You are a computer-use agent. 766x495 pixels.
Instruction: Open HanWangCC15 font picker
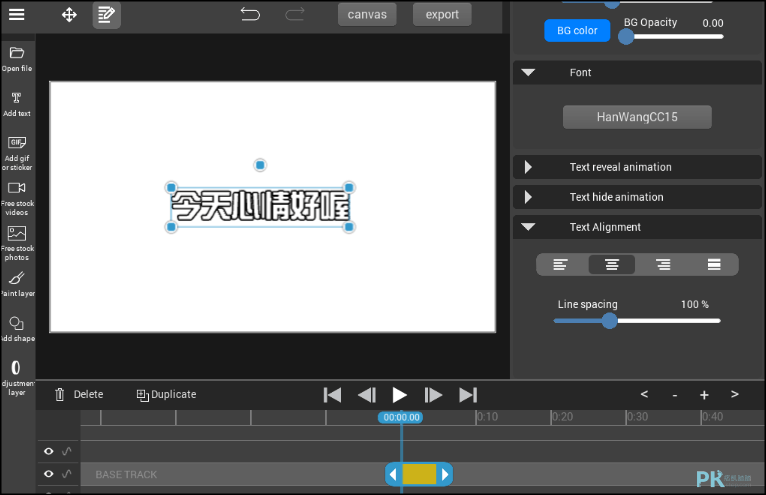[637, 117]
